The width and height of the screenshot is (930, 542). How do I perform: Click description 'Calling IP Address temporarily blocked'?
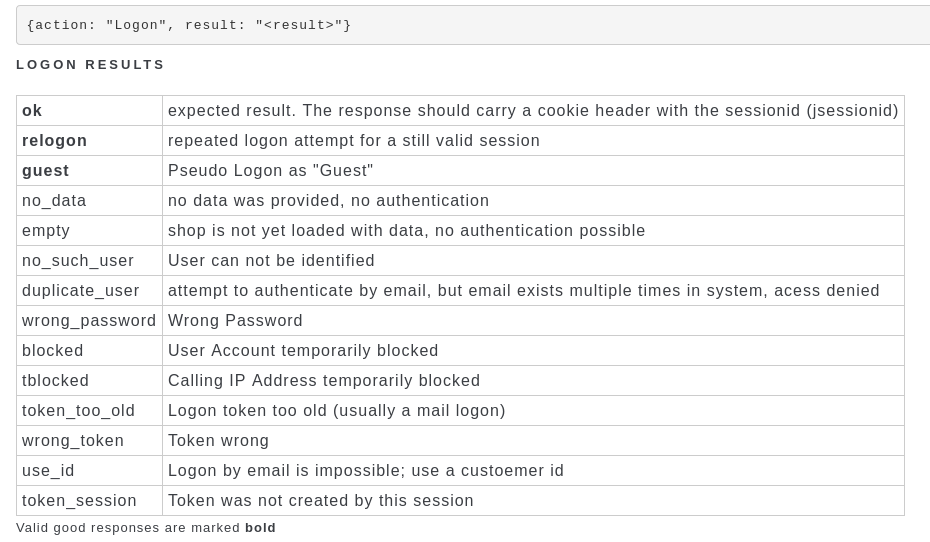[324, 381]
